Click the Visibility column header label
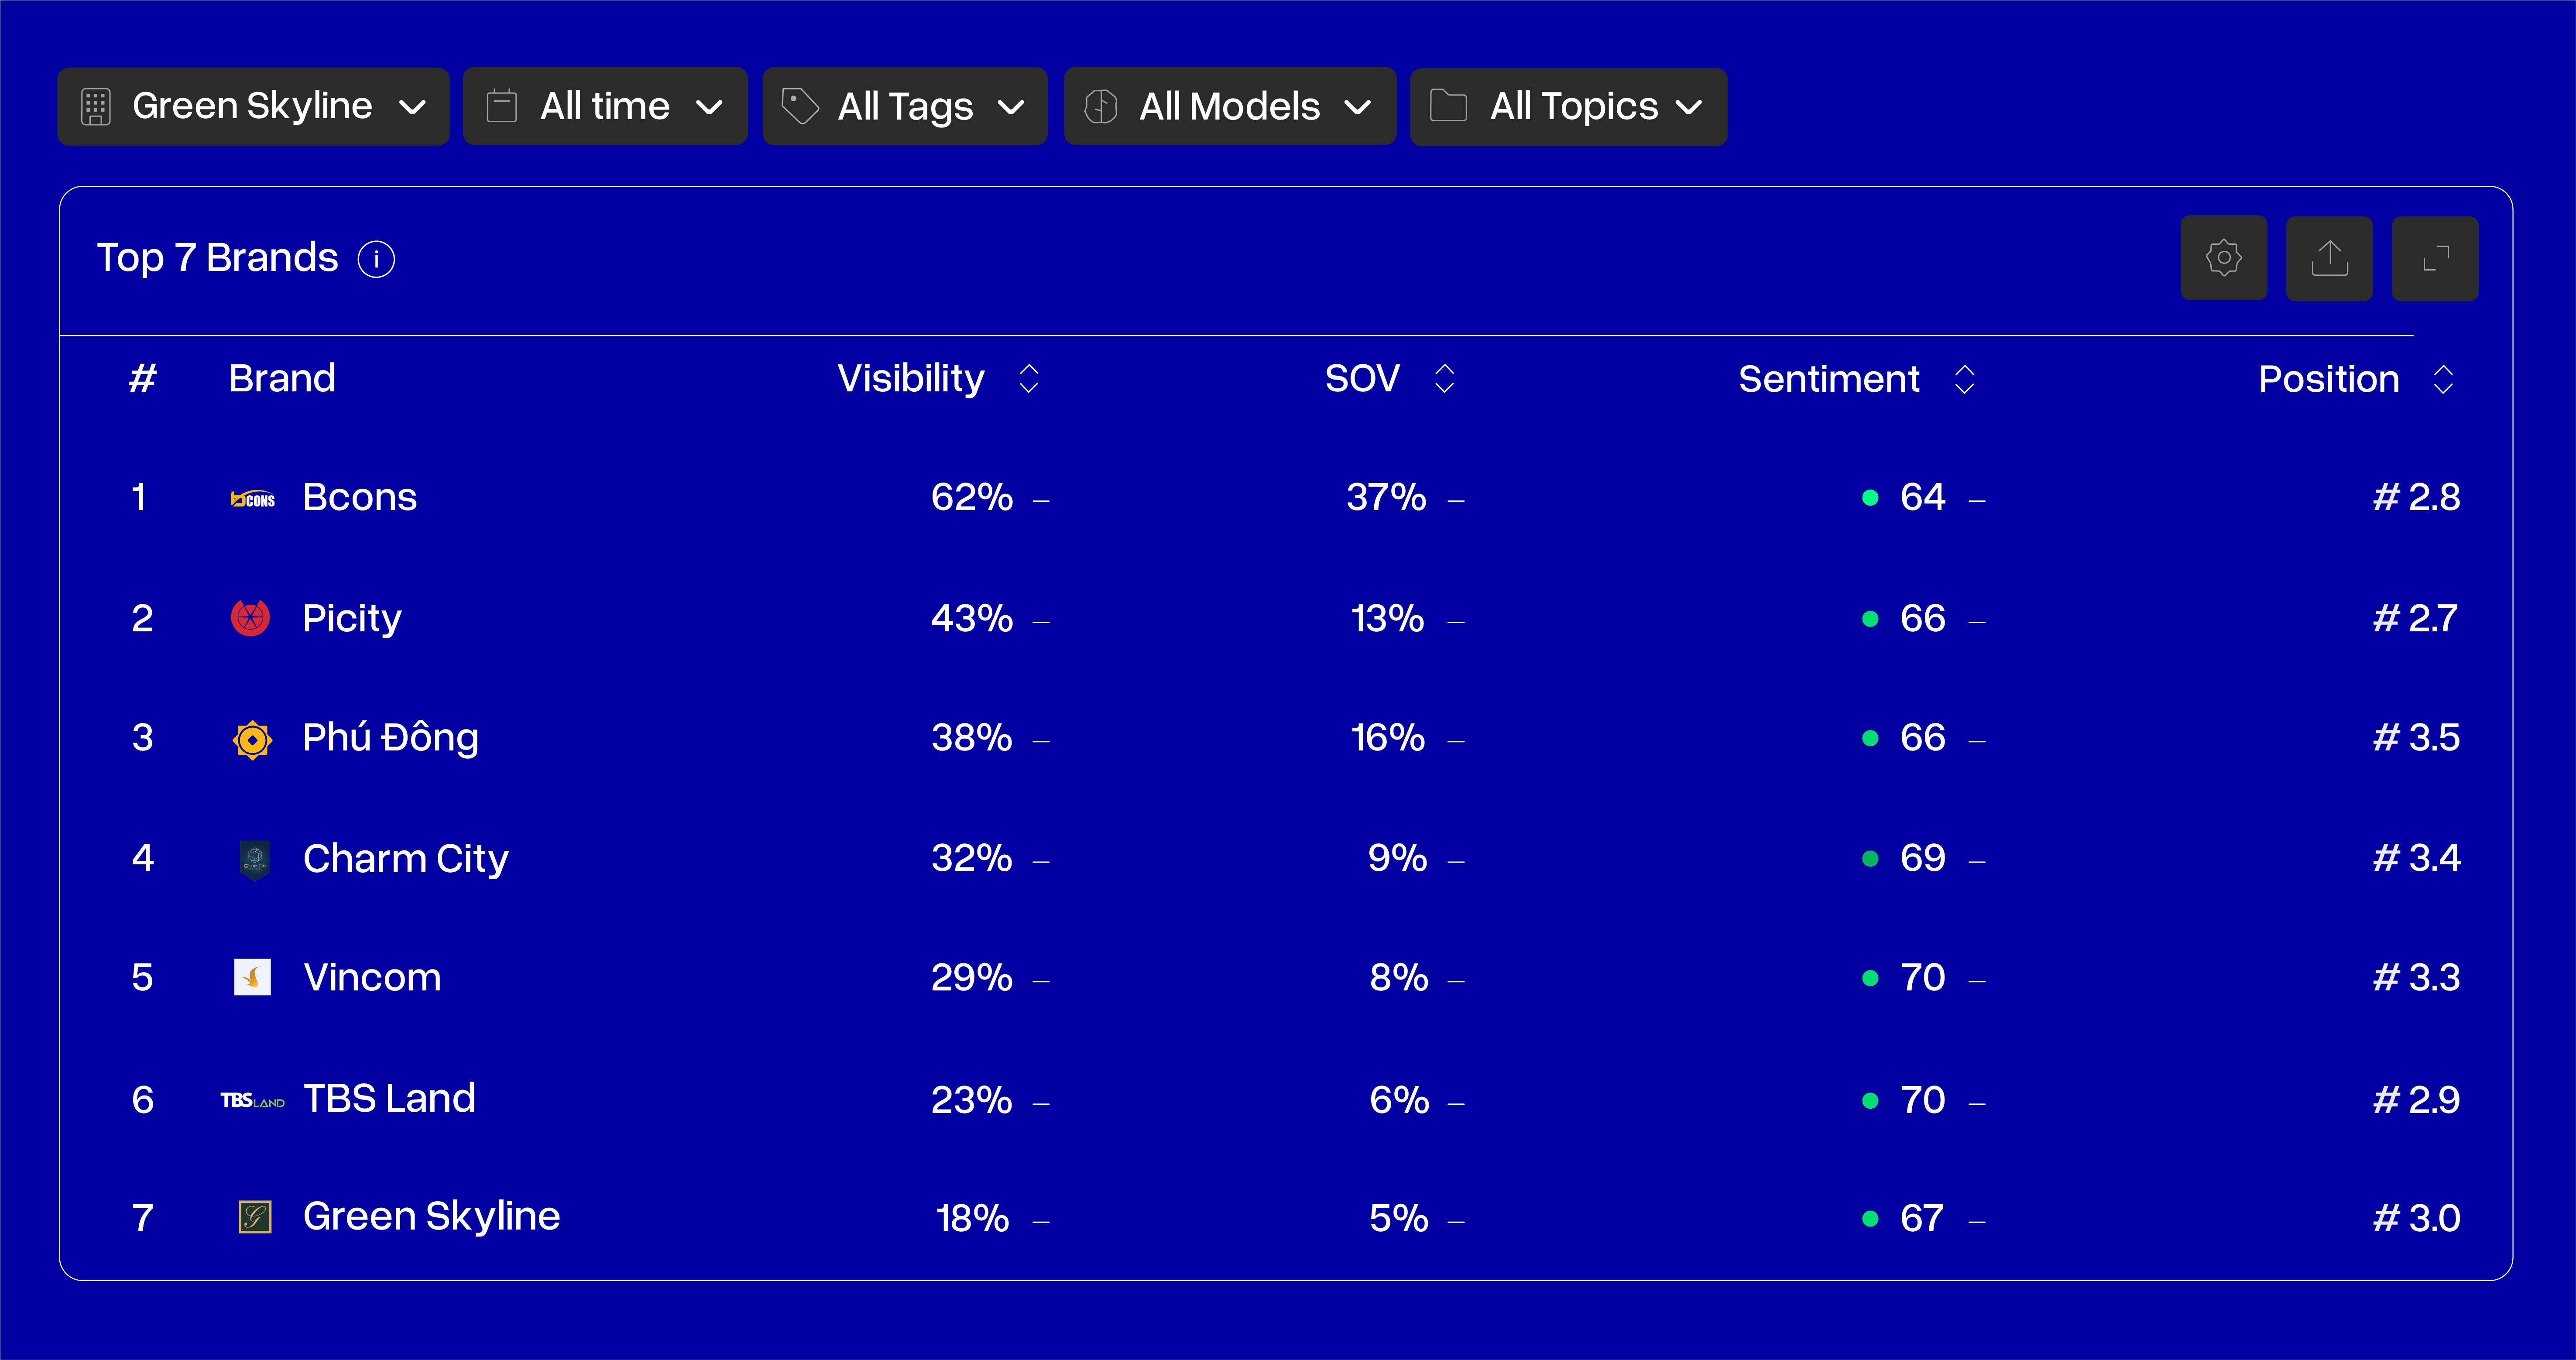Screen dimensions: 2576x1360 point(911,379)
